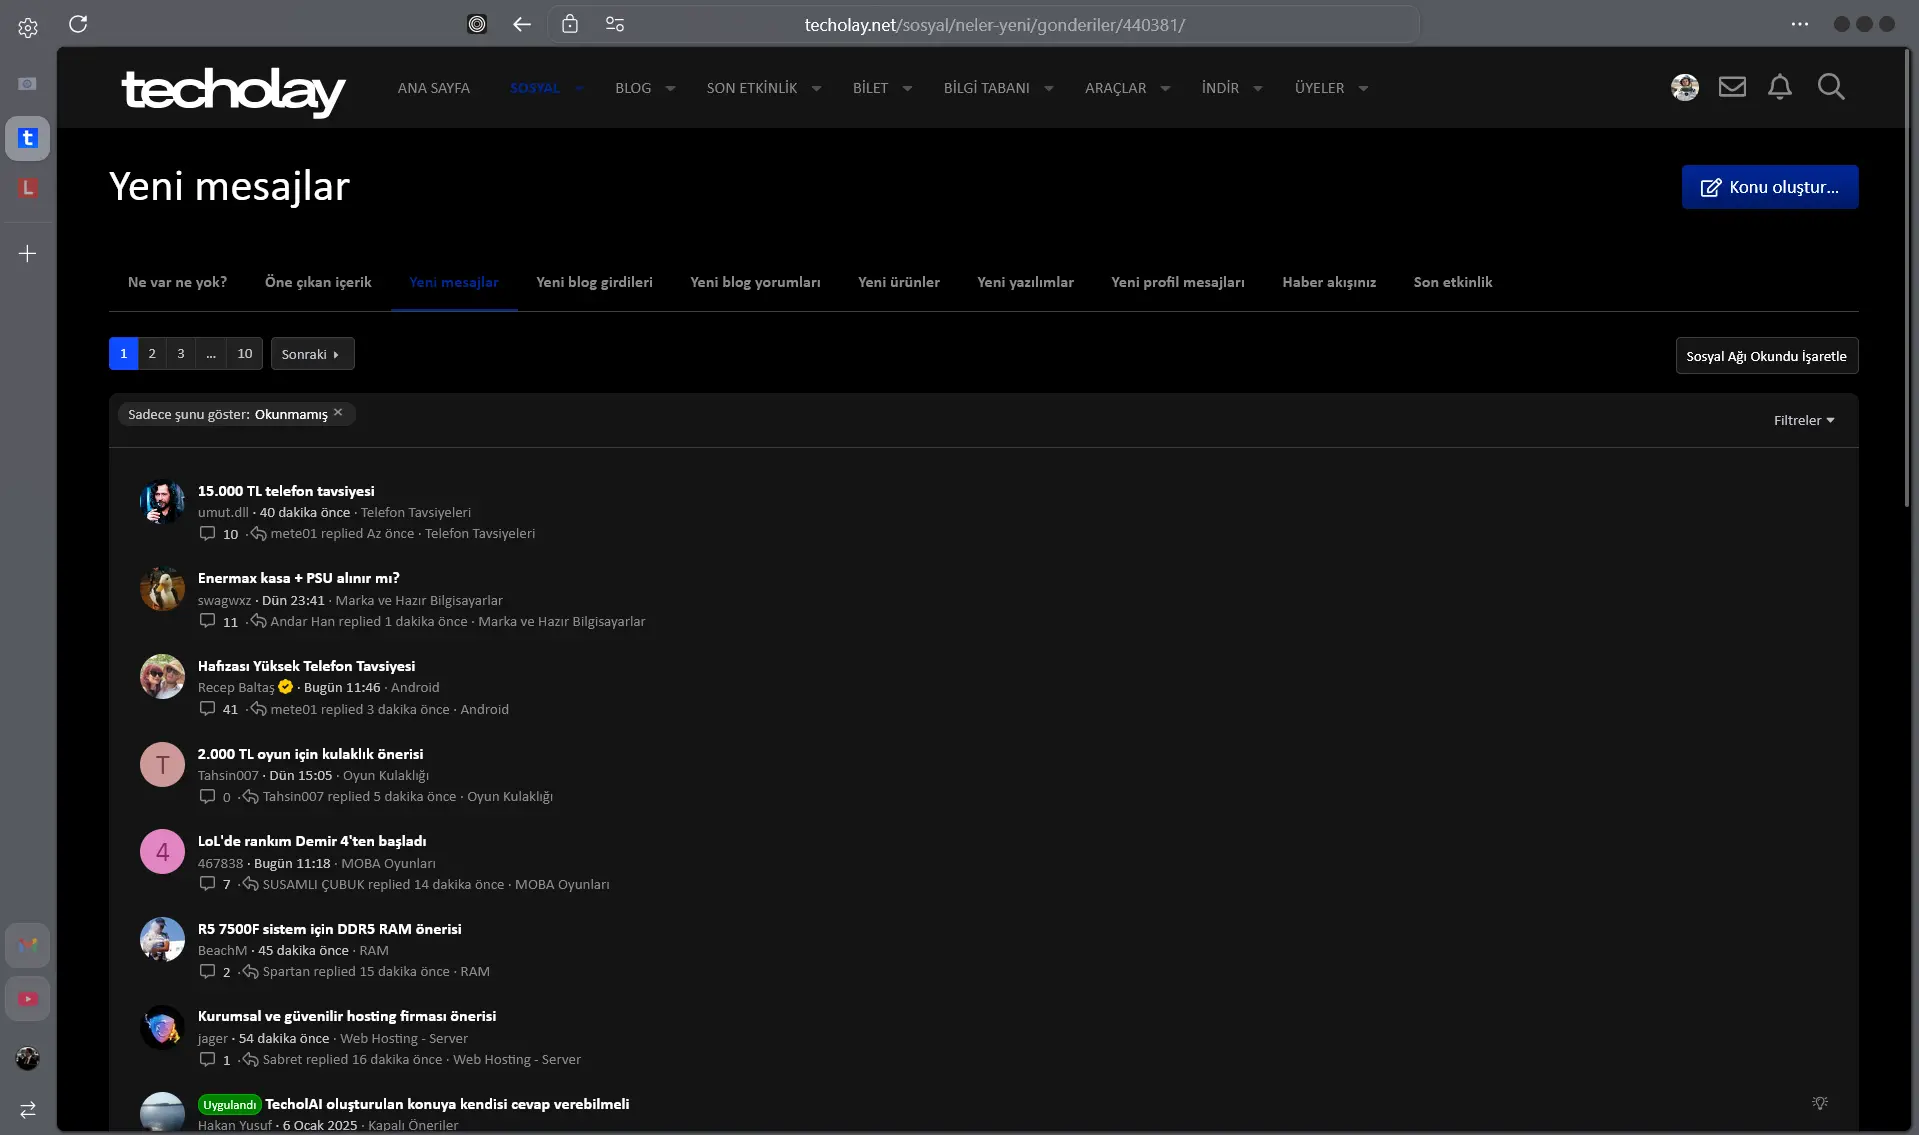Open the user profile avatar in header
The image size is (1919, 1135).
[x=1685, y=87]
